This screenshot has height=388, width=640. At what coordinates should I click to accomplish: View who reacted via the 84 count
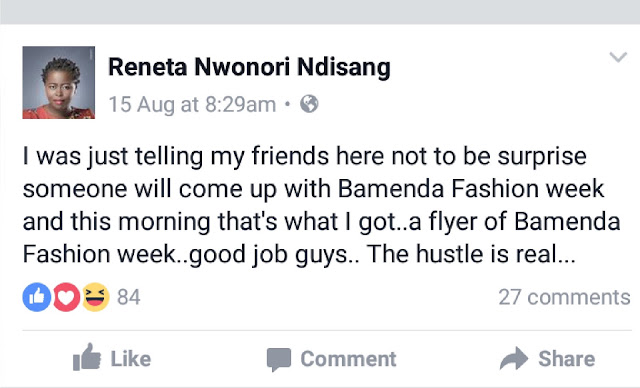click(129, 297)
